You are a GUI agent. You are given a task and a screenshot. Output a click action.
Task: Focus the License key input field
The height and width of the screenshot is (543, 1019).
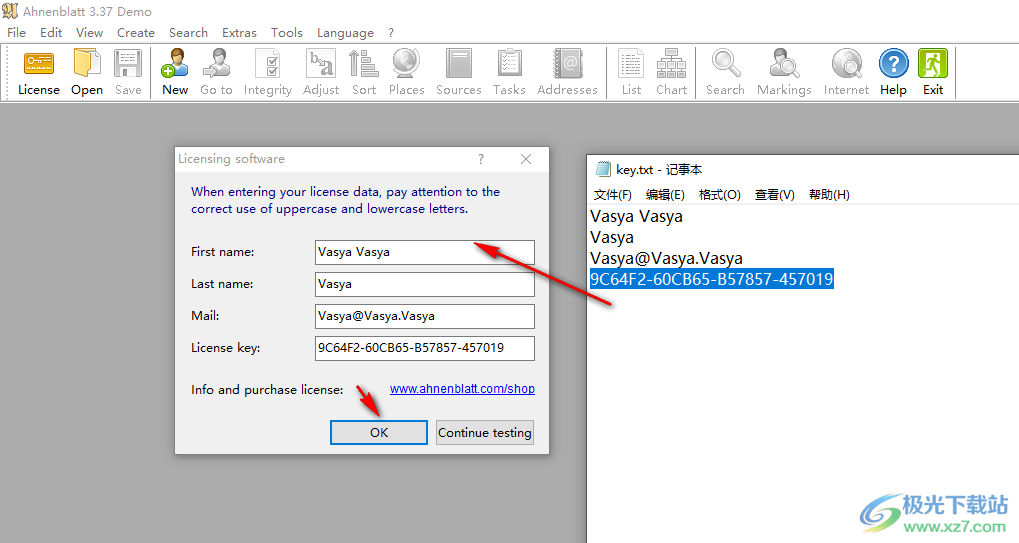coord(425,347)
